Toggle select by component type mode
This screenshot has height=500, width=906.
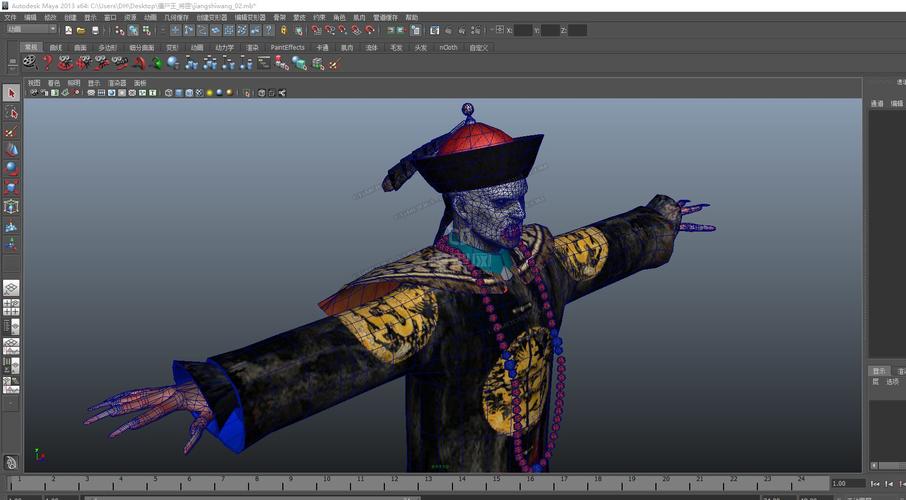tap(147, 30)
